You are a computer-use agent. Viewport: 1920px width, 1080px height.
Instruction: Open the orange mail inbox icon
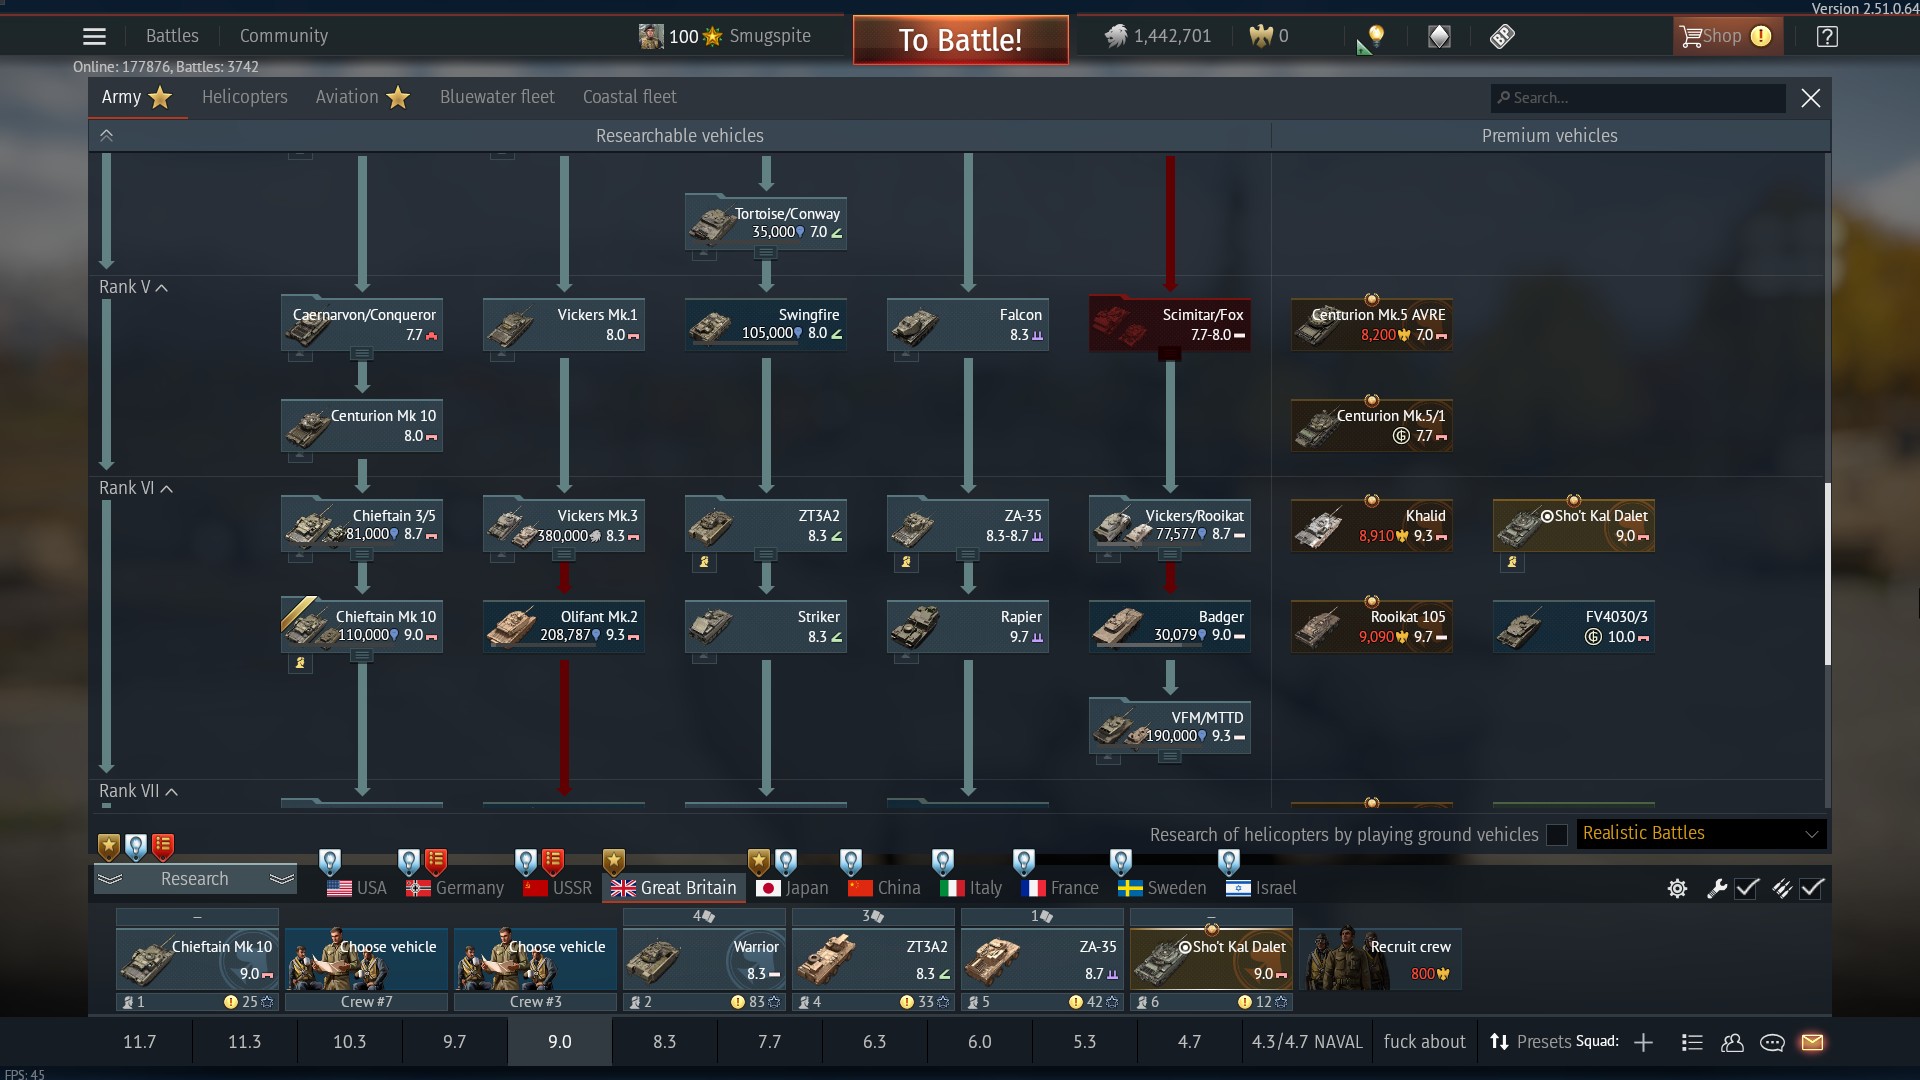point(1812,1042)
